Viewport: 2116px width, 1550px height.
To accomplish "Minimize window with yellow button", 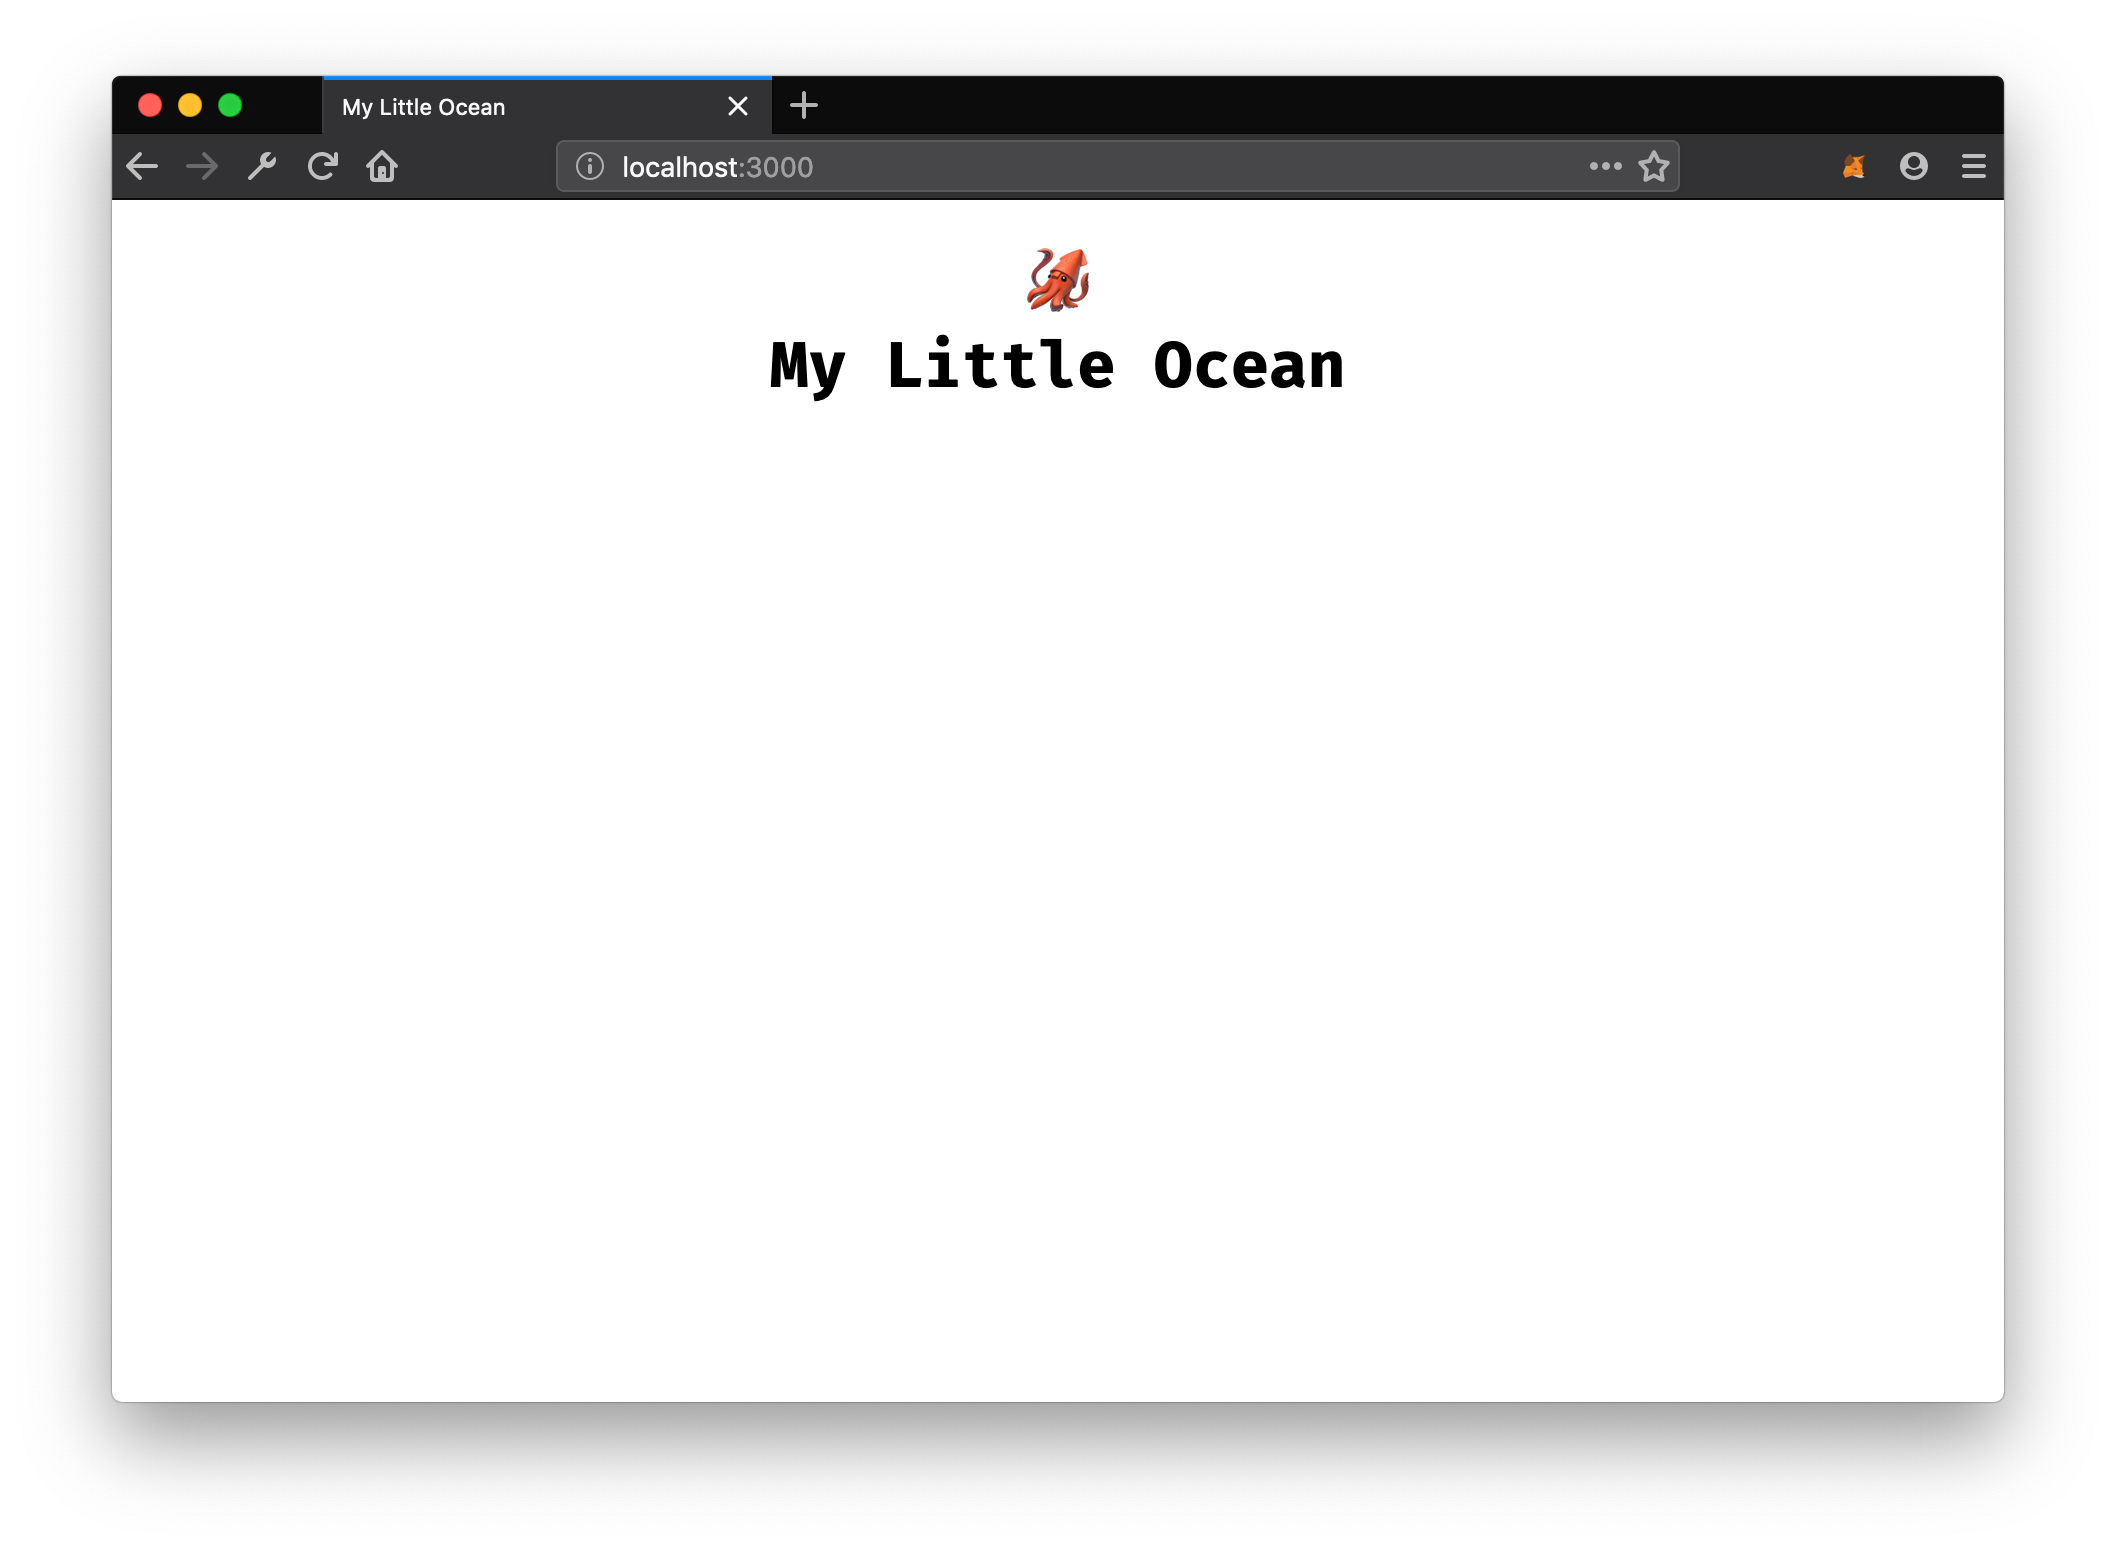I will pos(190,105).
